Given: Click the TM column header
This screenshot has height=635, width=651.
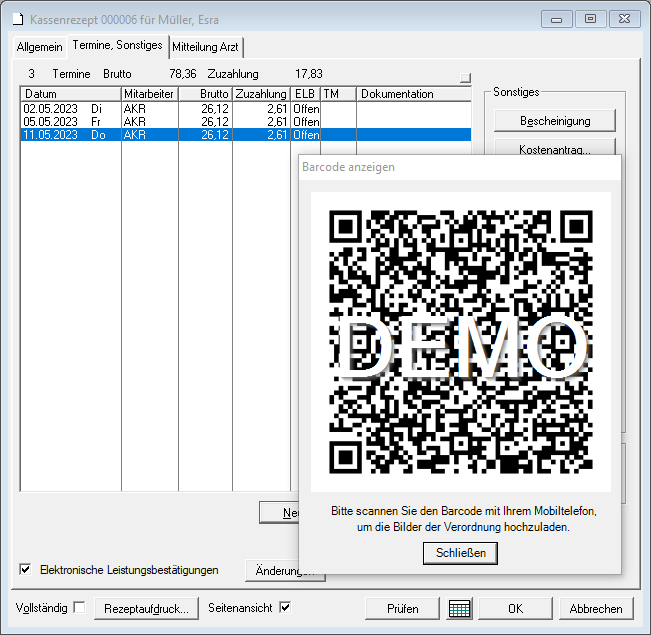Looking at the screenshot, I should (x=338, y=94).
